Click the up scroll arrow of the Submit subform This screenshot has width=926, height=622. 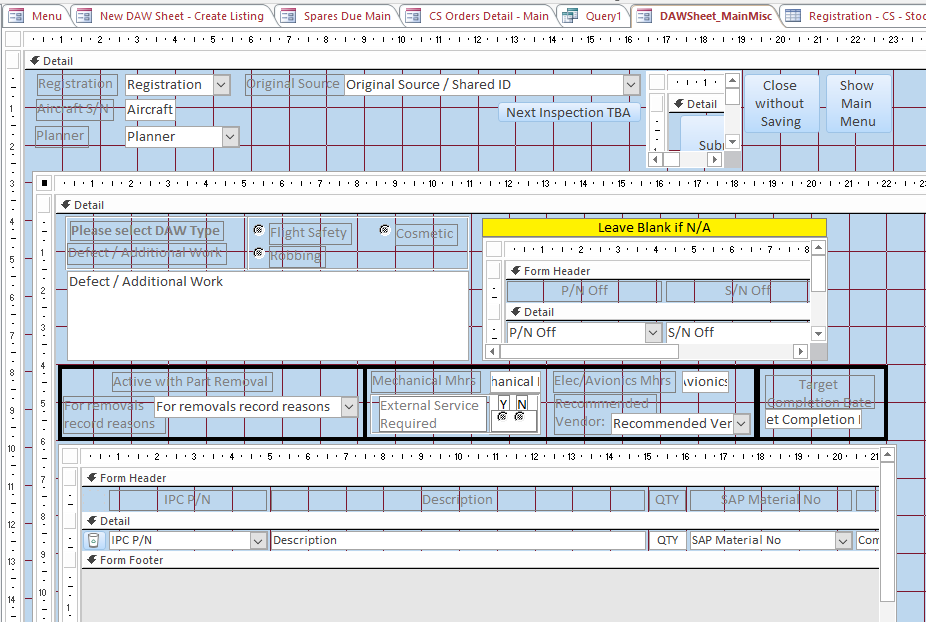point(732,81)
